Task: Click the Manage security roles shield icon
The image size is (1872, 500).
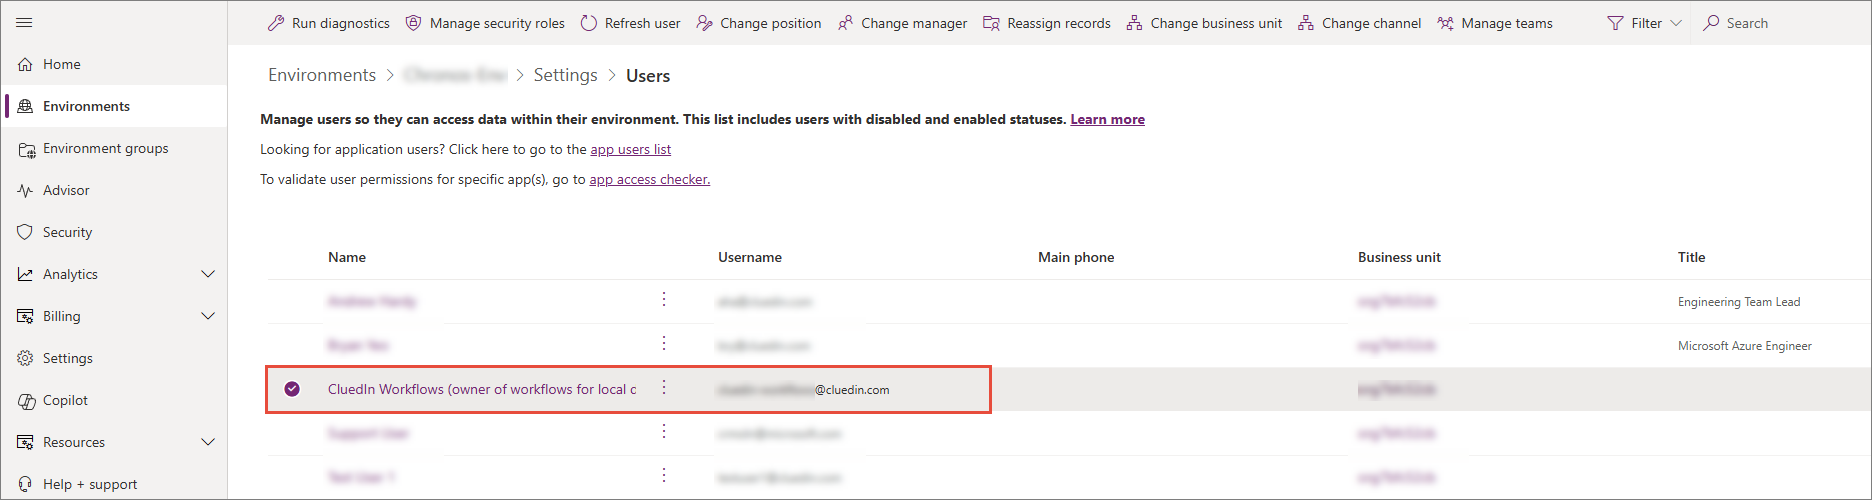Action: coord(413,22)
